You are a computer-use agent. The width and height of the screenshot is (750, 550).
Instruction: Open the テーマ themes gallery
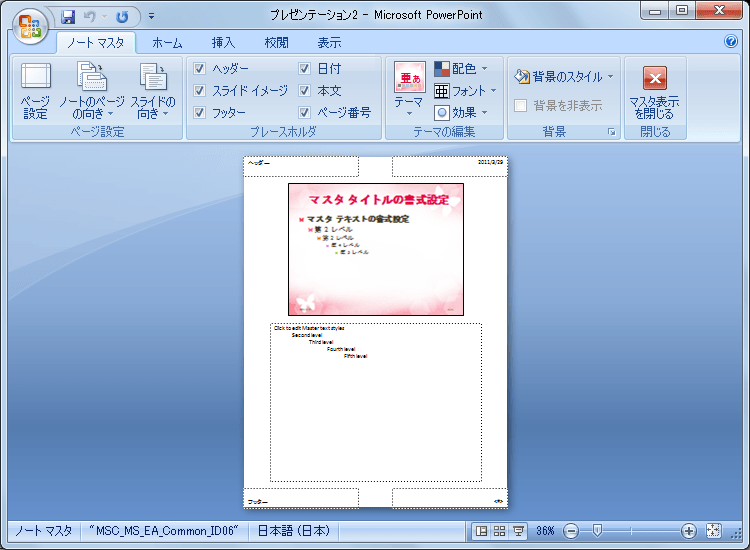(409, 89)
